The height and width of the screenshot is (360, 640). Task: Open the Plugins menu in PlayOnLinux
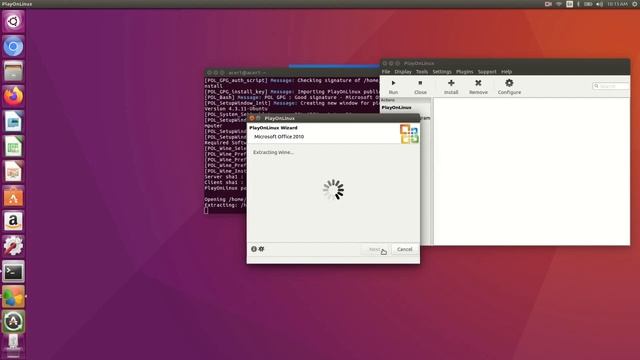(x=464, y=71)
